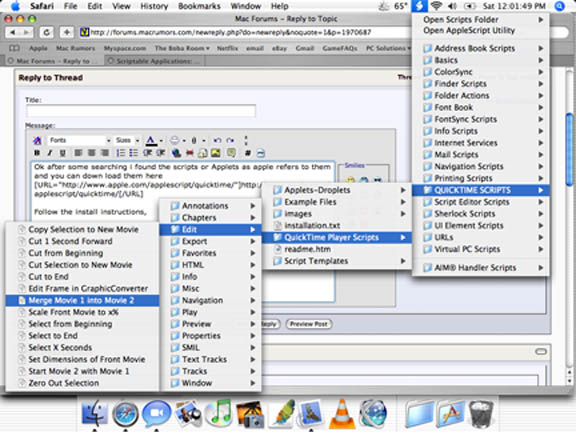Open the smilies dropdown arrow in toolbar

[x=184, y=141]
